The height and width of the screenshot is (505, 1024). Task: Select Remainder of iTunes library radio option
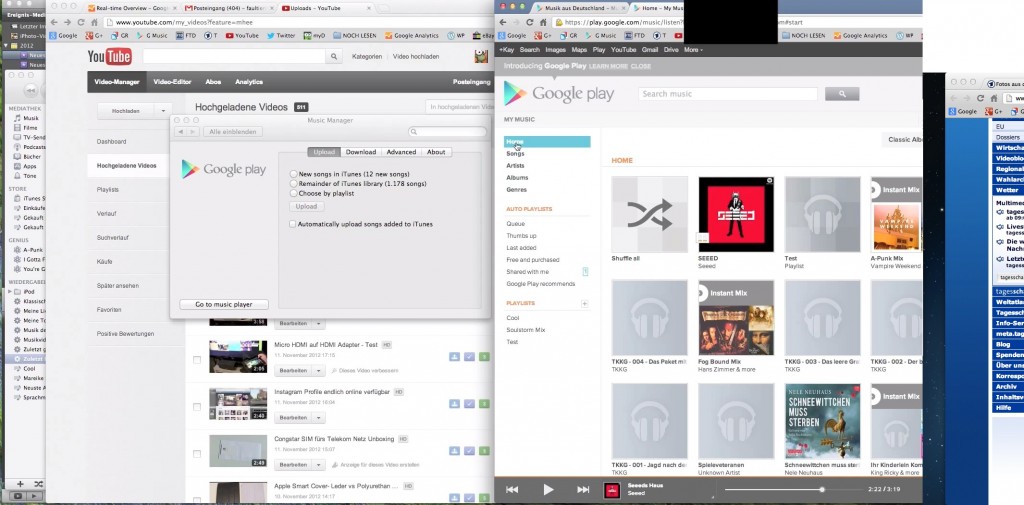point(294,184)
